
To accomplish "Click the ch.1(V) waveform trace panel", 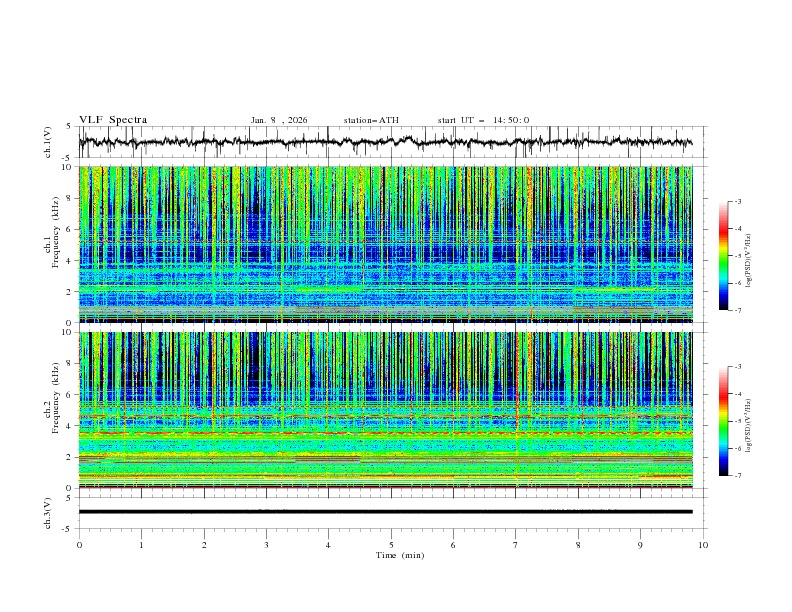I will tap(390, 142).
